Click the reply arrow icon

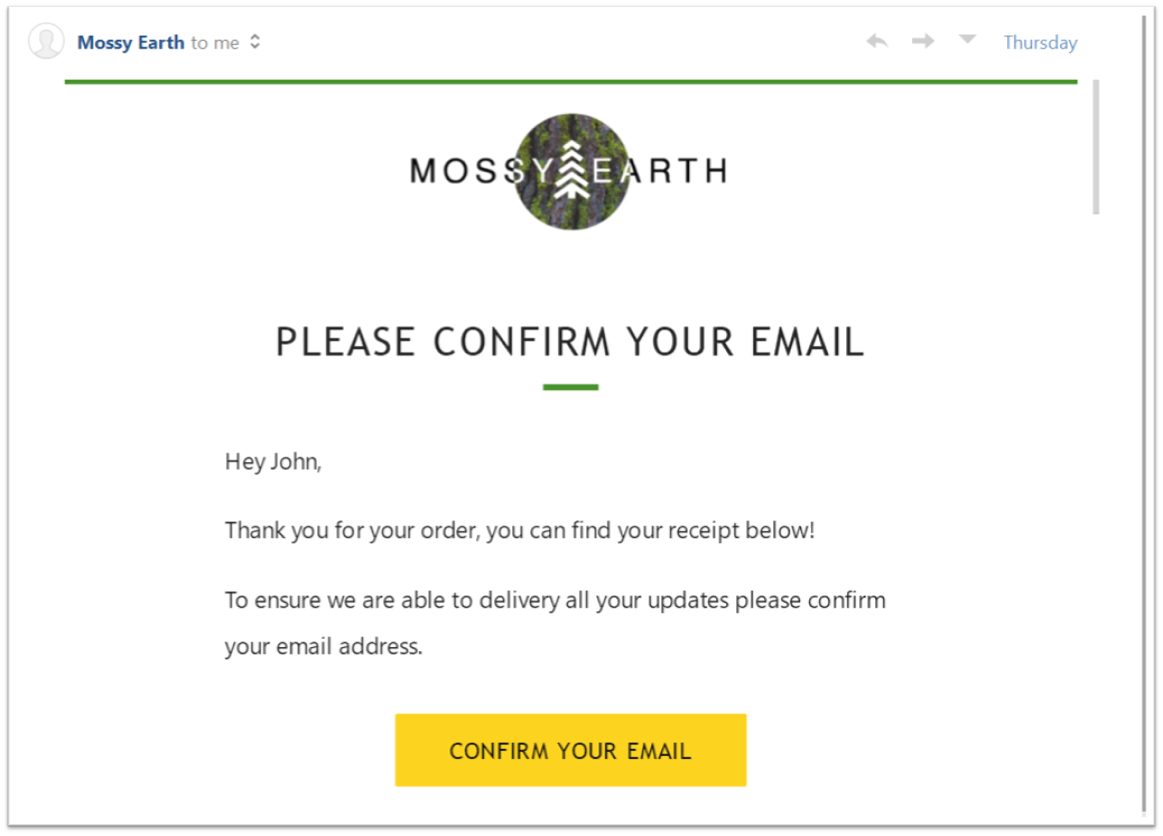coord(877,41)
